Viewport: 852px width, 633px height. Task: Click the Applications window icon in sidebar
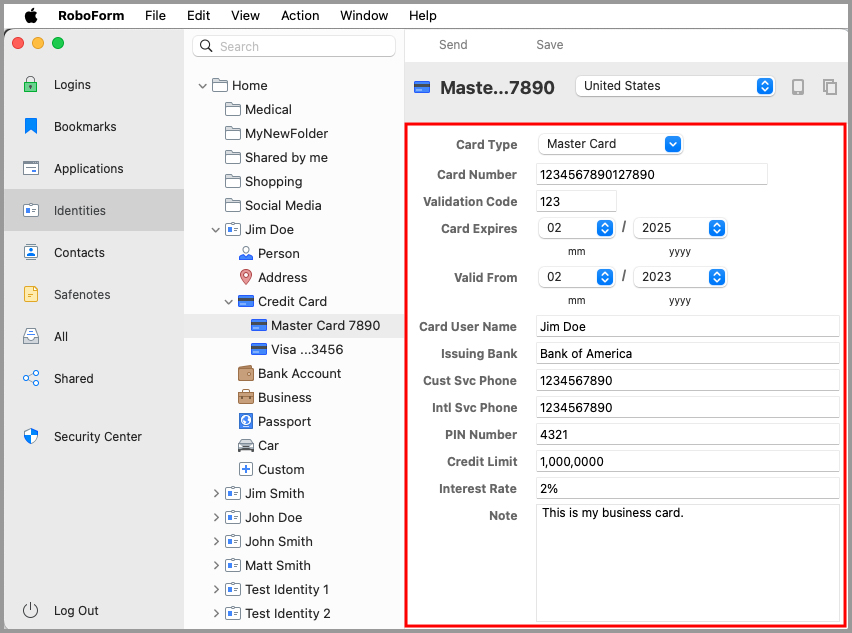(31, 168)
